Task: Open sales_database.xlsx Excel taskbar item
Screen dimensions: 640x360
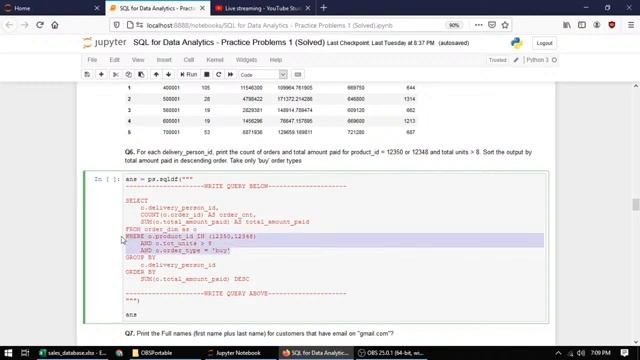Action: coord(73,353)
